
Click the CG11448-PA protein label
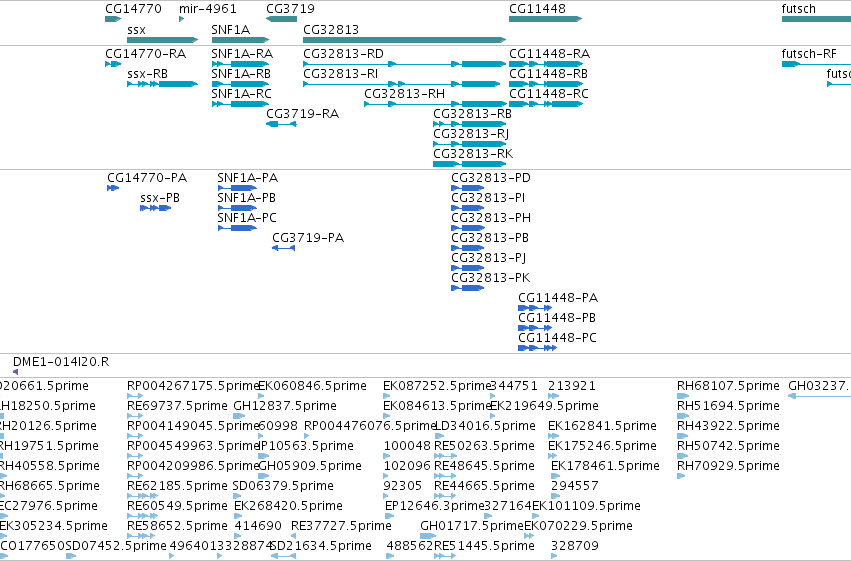tap(558, 298)
